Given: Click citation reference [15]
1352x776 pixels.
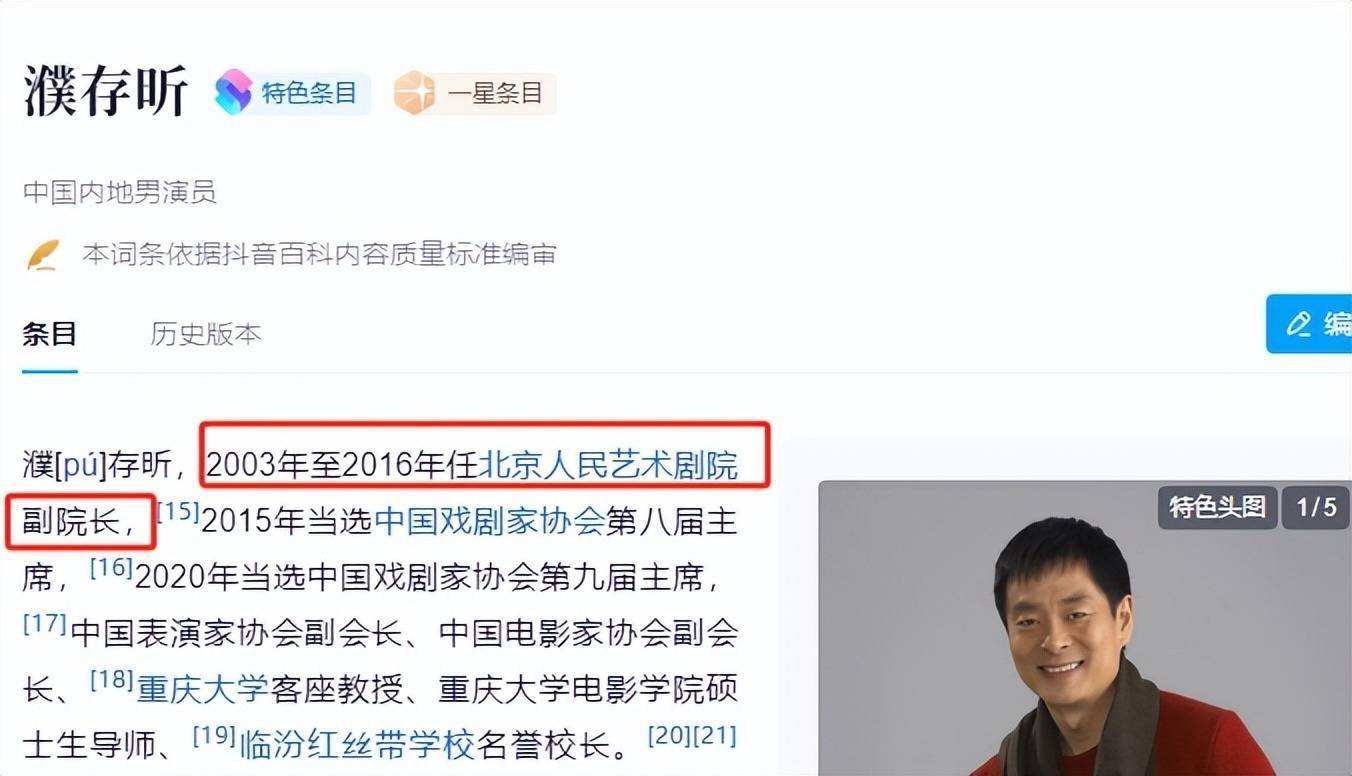Looking at the screenshot, I should [x=180, y=512].
